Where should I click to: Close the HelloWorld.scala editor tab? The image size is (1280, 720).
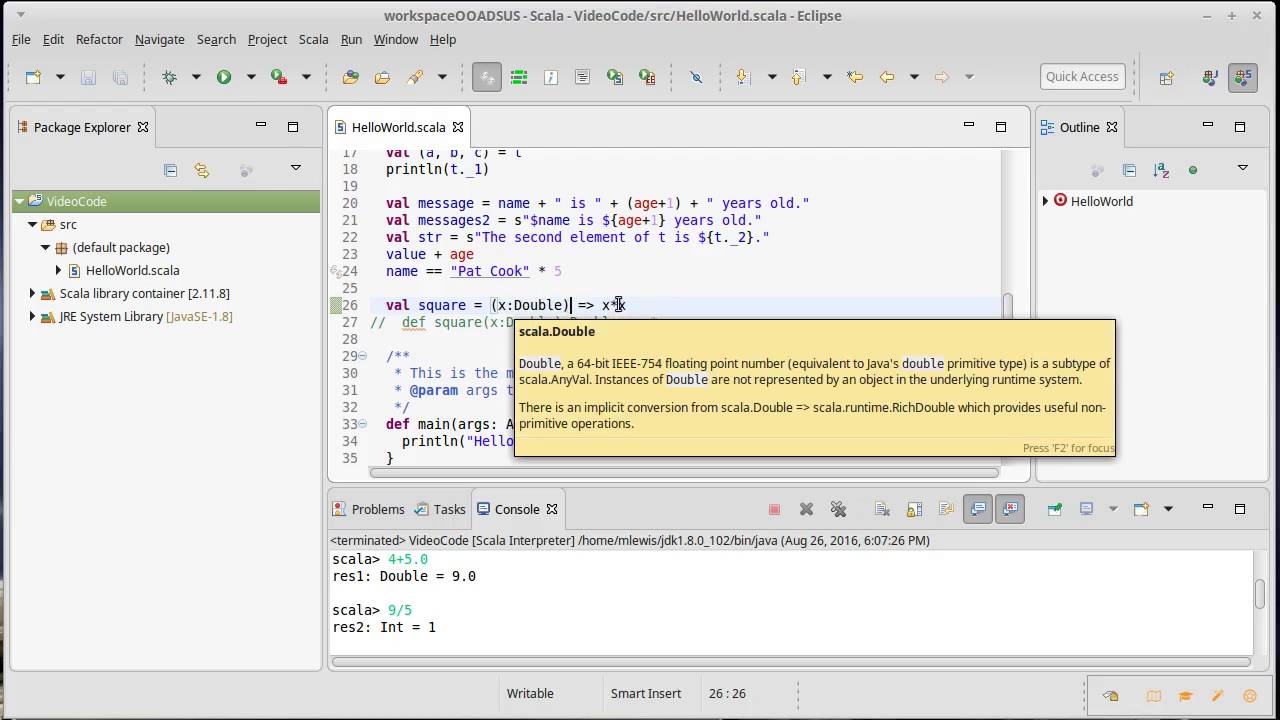click(x=458, y=127)
